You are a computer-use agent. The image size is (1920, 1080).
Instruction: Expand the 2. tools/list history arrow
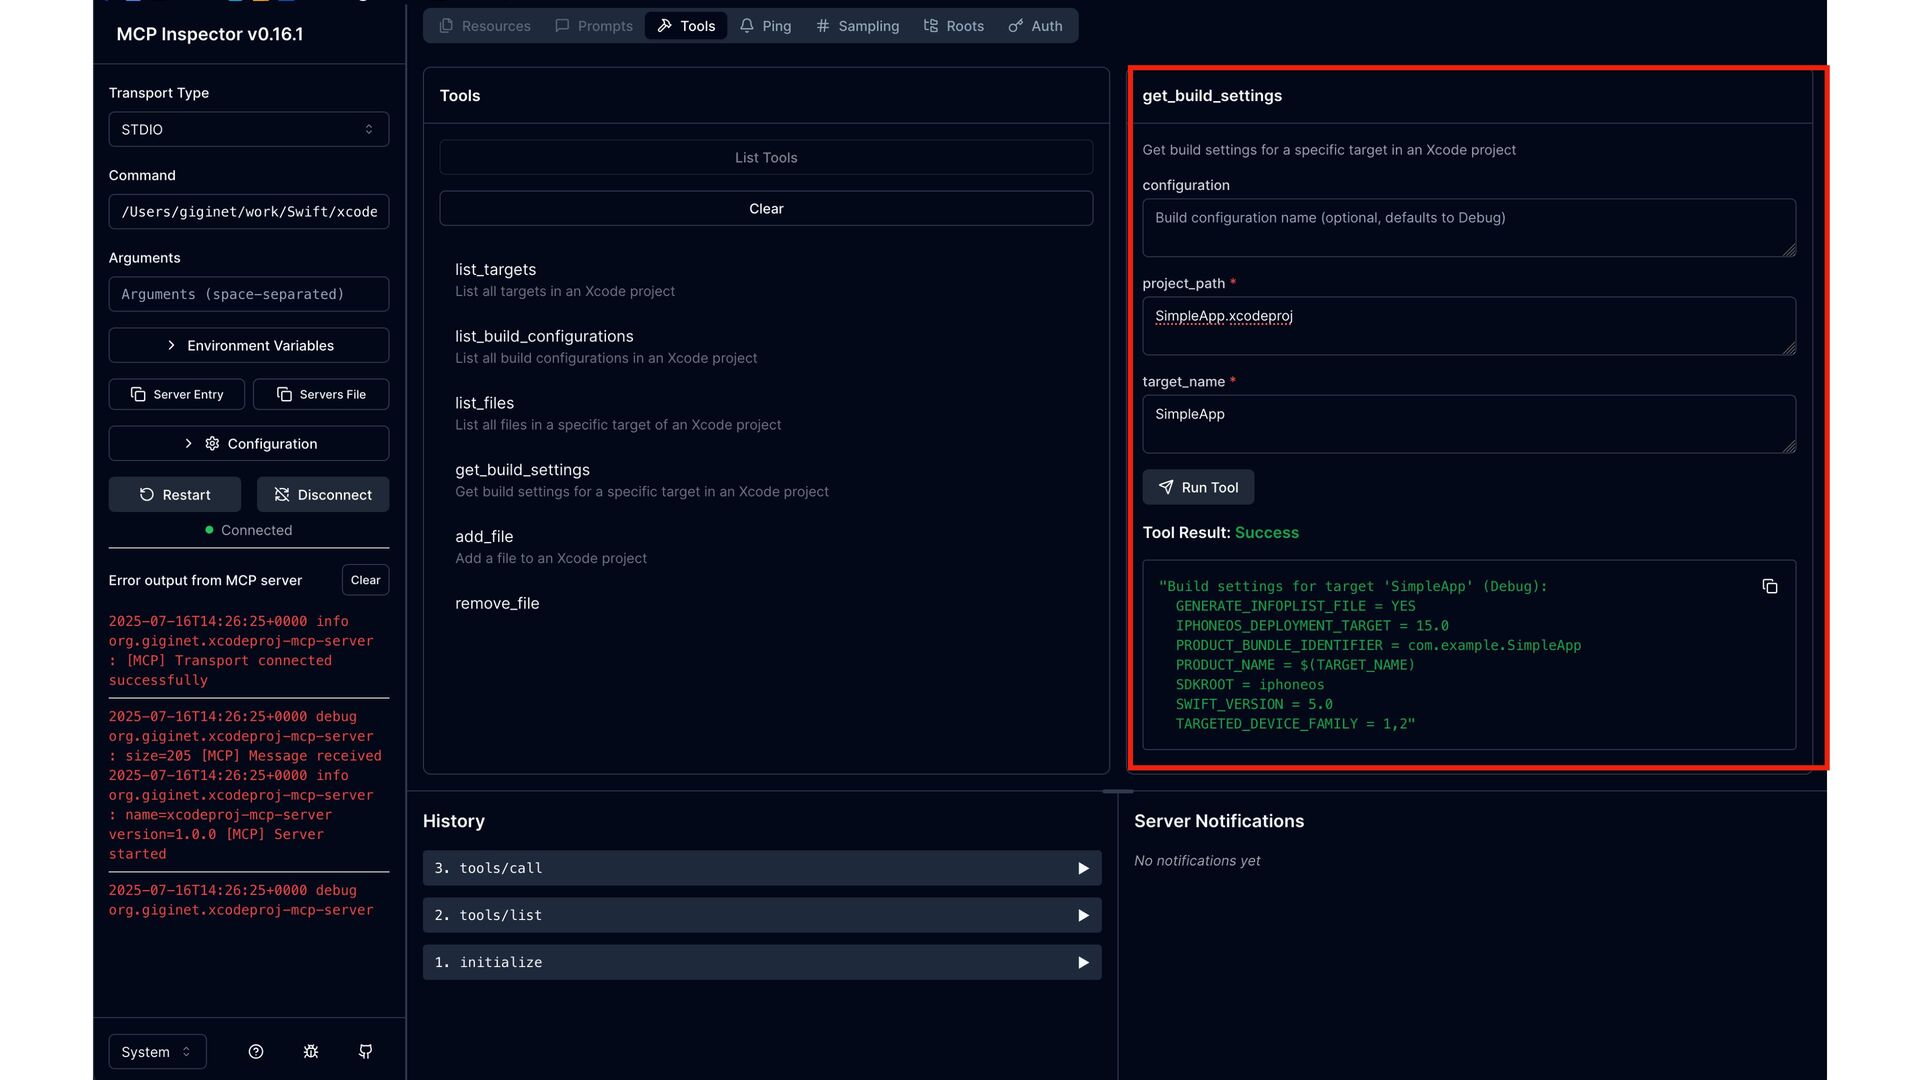pyautogui.click(x=1083, y=915)
